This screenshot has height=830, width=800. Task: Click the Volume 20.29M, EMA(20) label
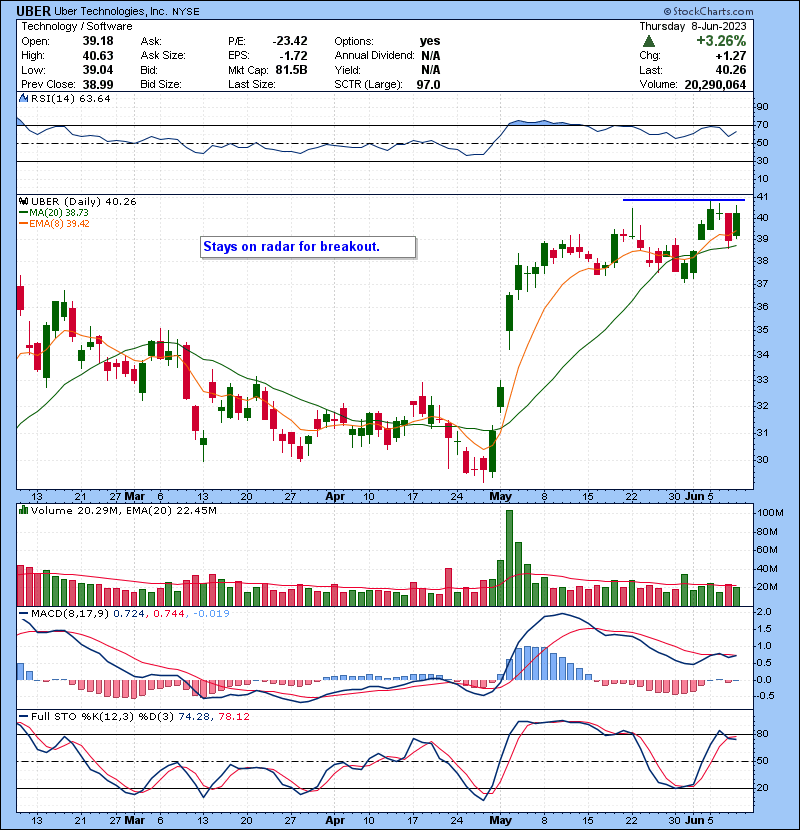tap(123, 511)
